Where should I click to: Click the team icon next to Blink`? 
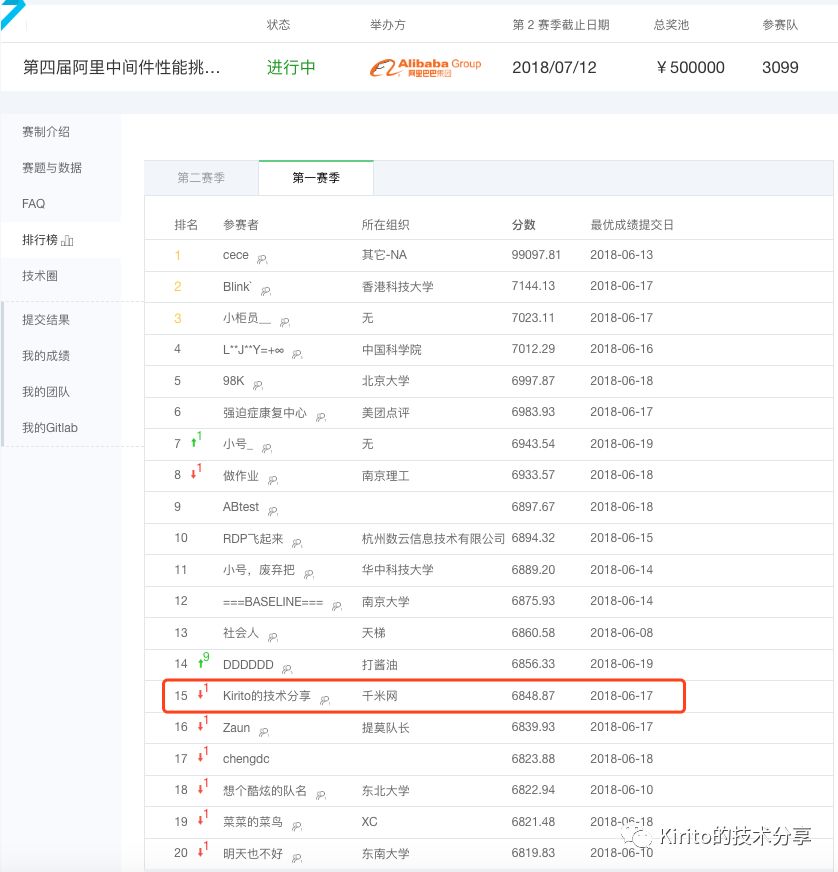[266, 291]
